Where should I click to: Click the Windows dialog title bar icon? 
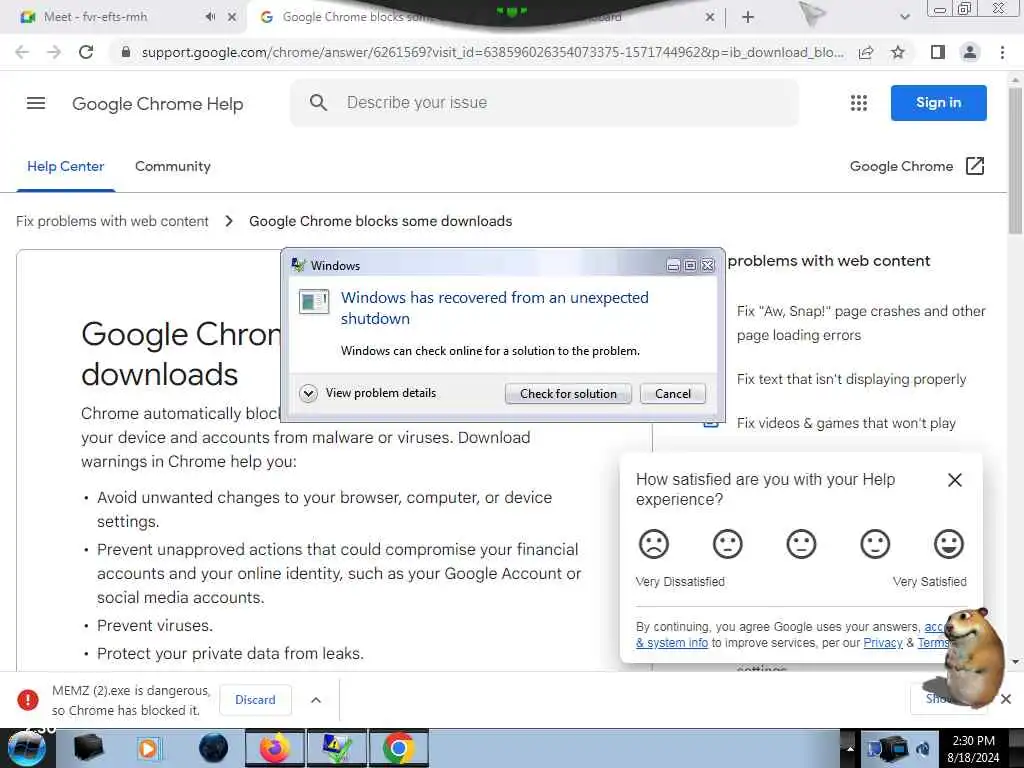coord(298,264)
